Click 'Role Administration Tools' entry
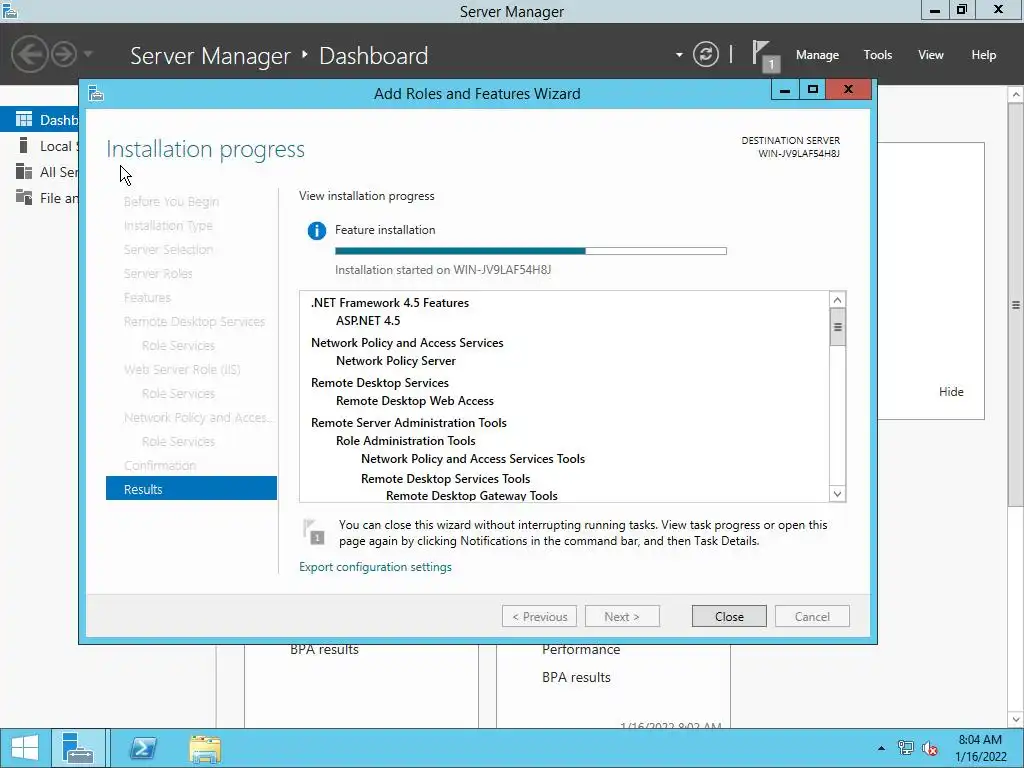The height and width of the screenshot is (768, 1024). point(406,441)
